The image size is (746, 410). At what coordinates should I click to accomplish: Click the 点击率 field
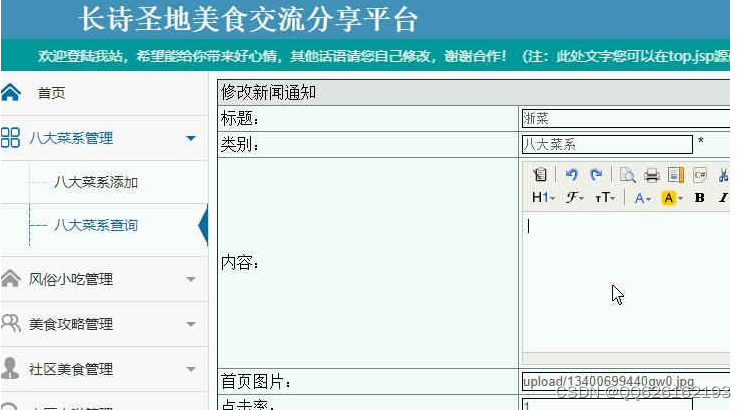pos(607,405)
